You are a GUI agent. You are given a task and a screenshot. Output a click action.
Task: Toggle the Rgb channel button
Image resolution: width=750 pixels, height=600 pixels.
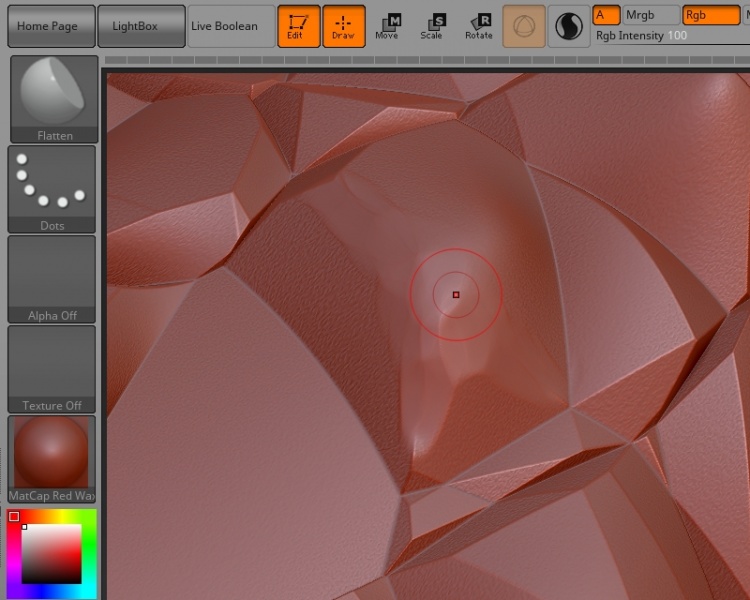711,15
